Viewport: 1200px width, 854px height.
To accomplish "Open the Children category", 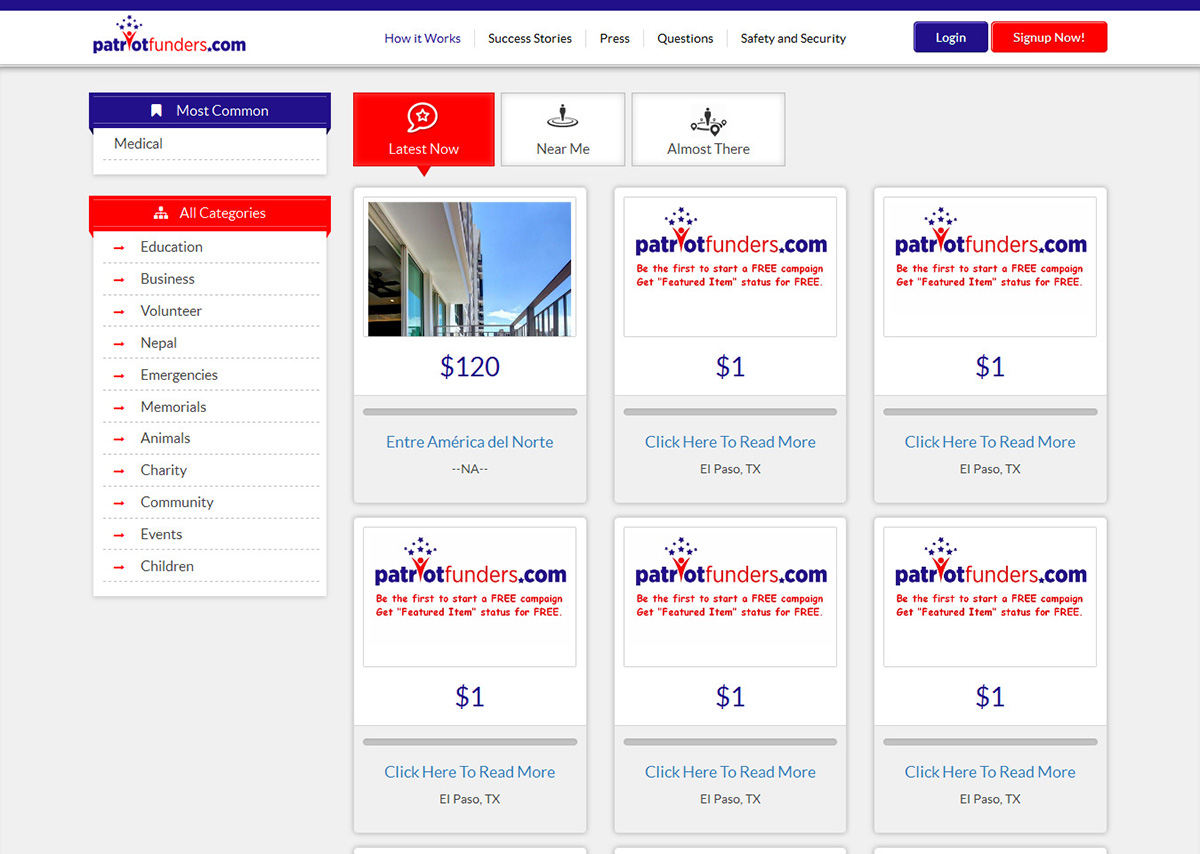I will coord(167,566).
